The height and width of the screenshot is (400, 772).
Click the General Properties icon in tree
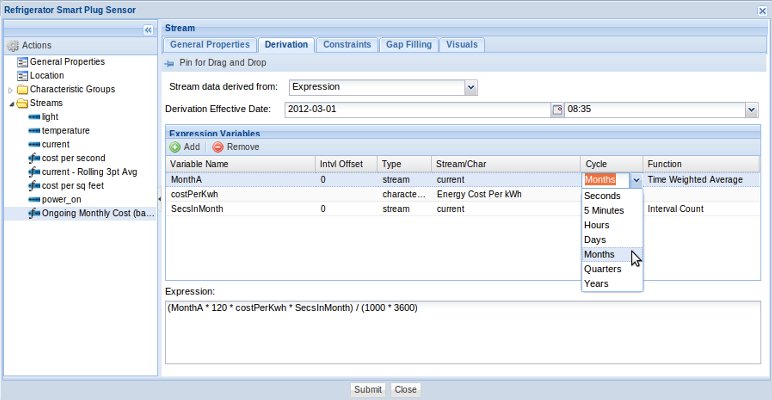(x=22, y=61)
